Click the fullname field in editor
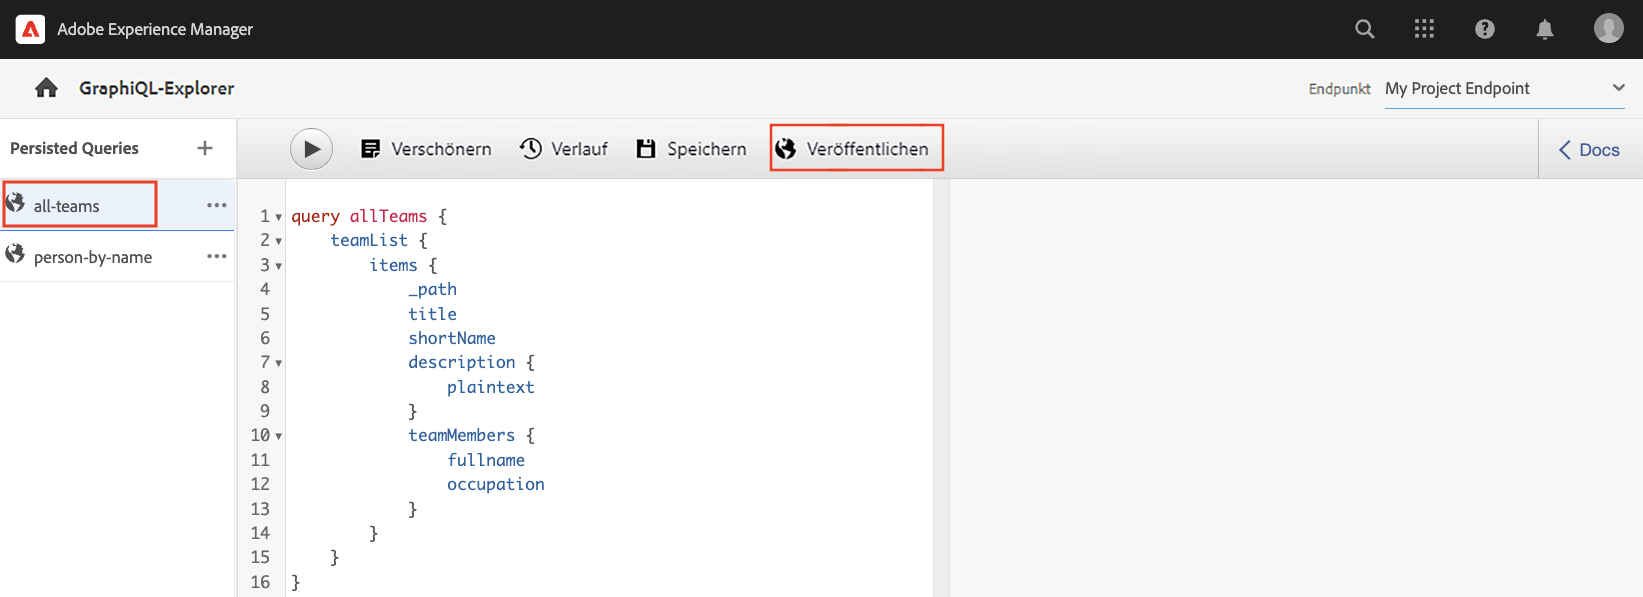This screenshot has height=597, width=1643. click(x=486, y=460)
